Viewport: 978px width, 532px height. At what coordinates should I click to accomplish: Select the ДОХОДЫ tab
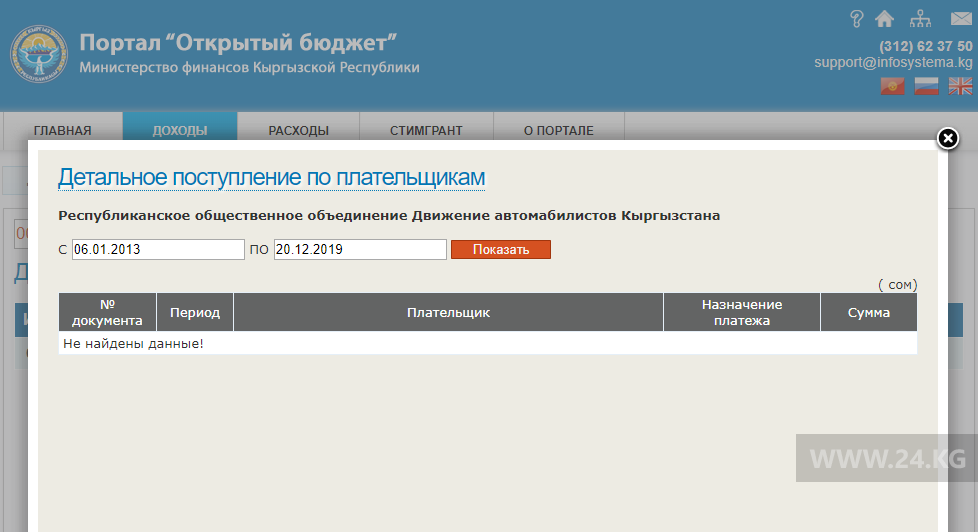(x=180, y=130)
